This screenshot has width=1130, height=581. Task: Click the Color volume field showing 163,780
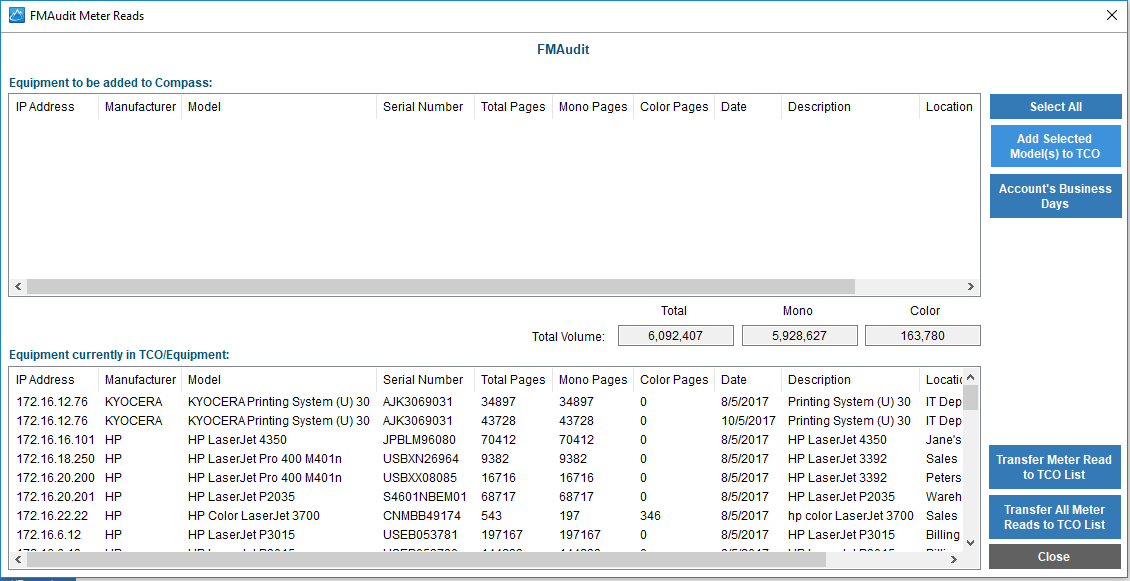click(x=922, y=335)
